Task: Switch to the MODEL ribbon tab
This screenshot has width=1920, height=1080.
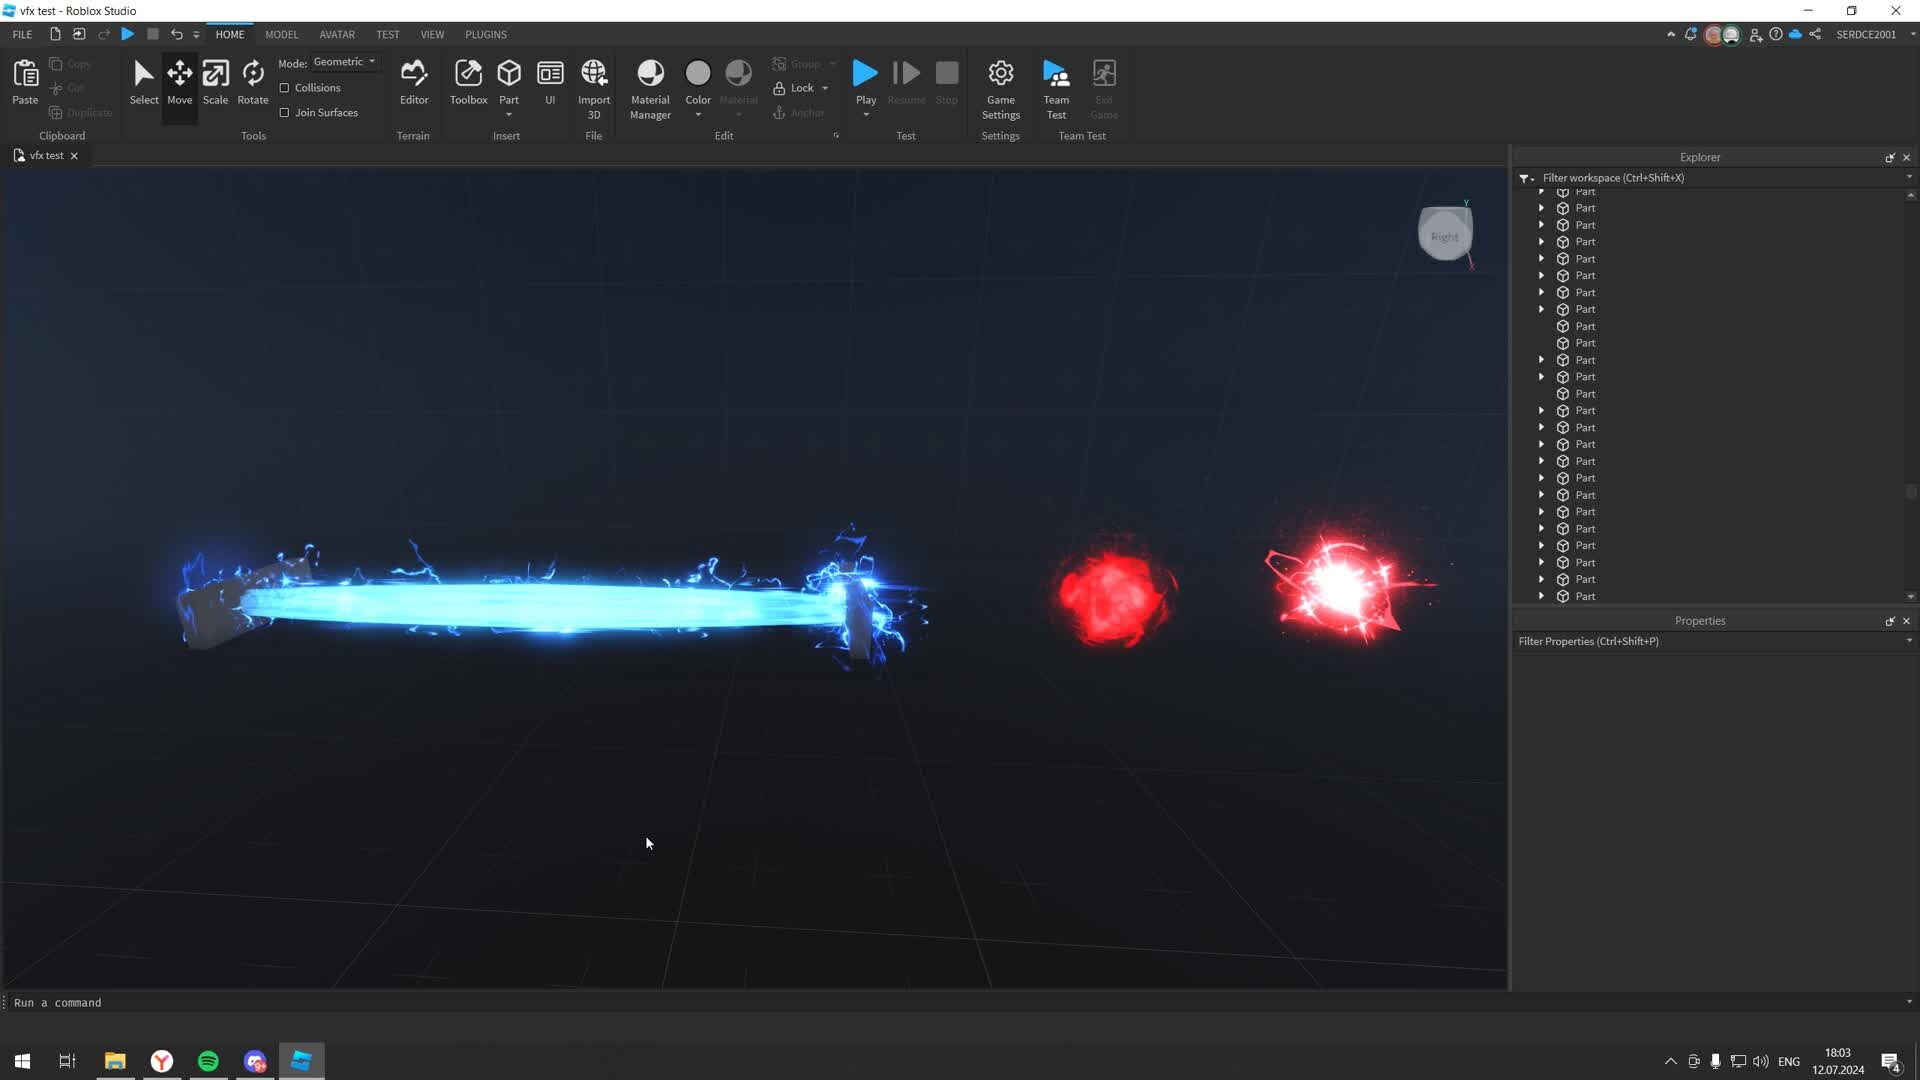Action: (x=281, y=33)
